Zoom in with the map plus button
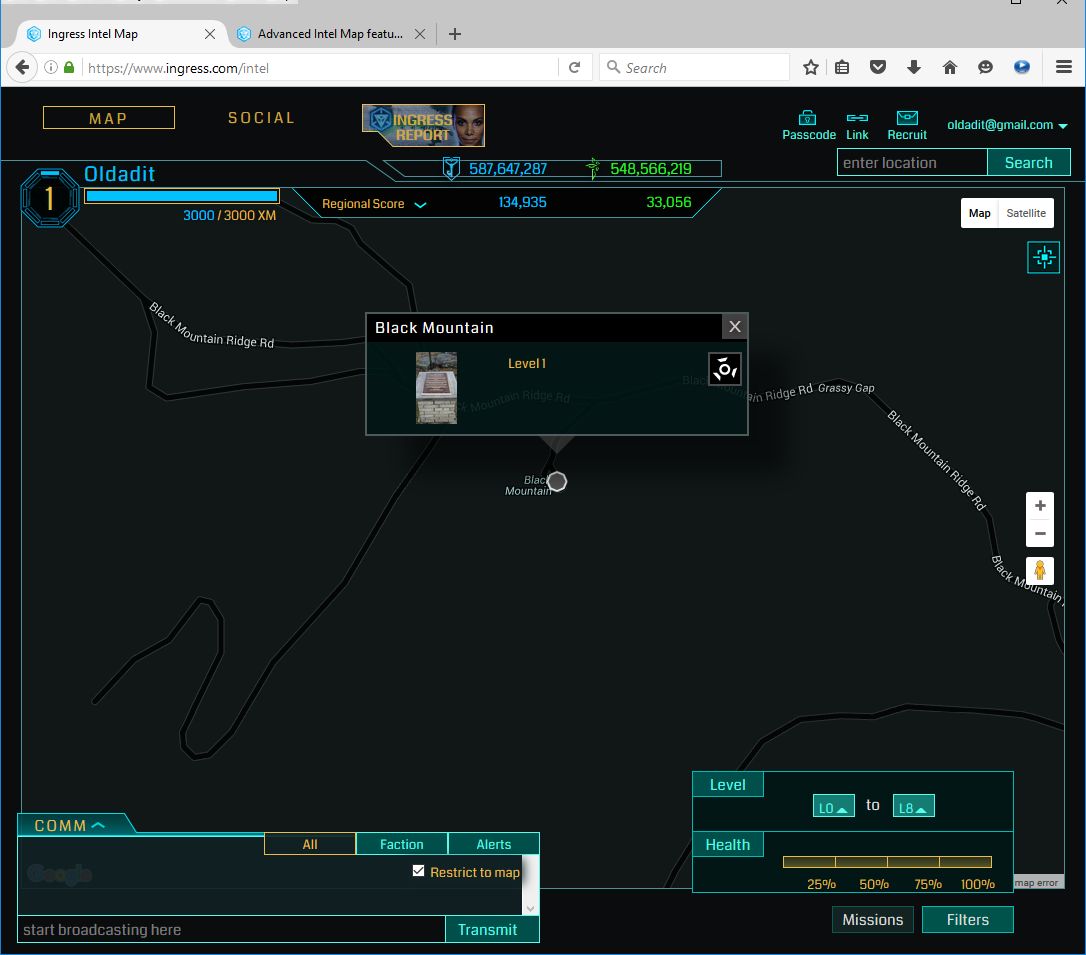1086x955 pixels. pyautogui.click(x=1040, y=506)
